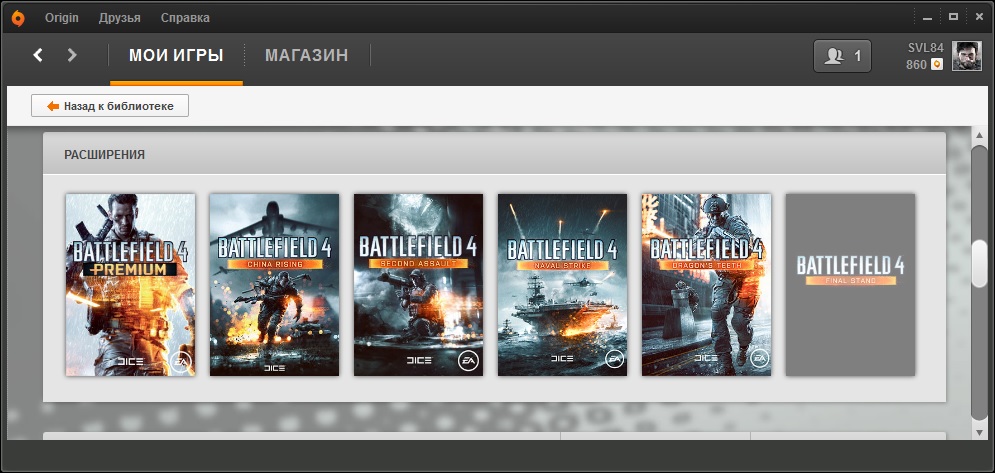995x473 pixels.
Task: Go back with the left arrow
Action: pyautogui.click(x=38, y=55)
